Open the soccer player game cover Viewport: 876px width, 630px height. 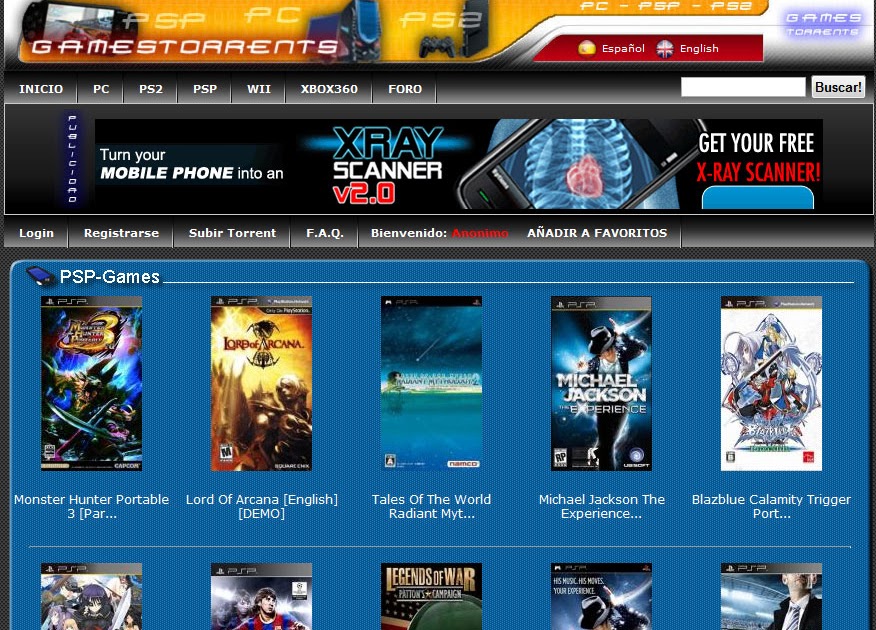[261, 596]
